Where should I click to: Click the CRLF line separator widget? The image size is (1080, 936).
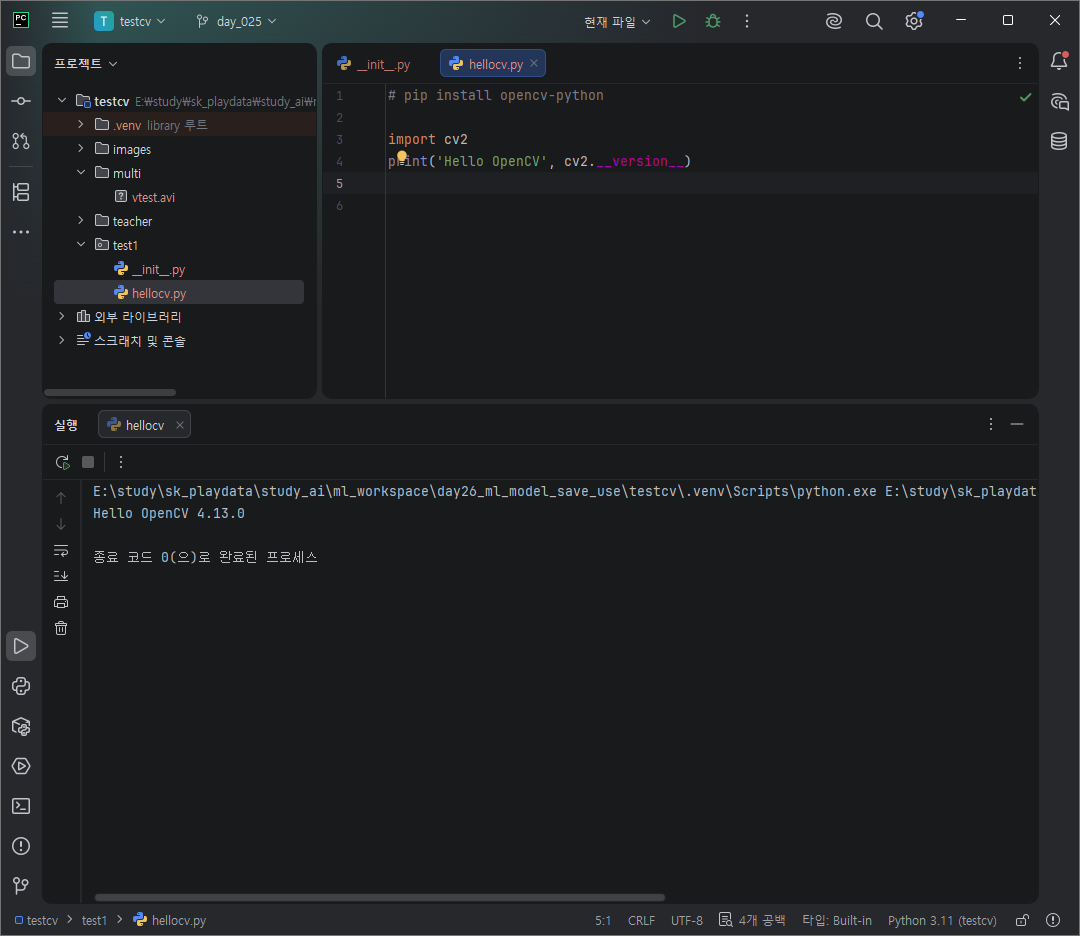pyautogui.click(x=641, y=920)
